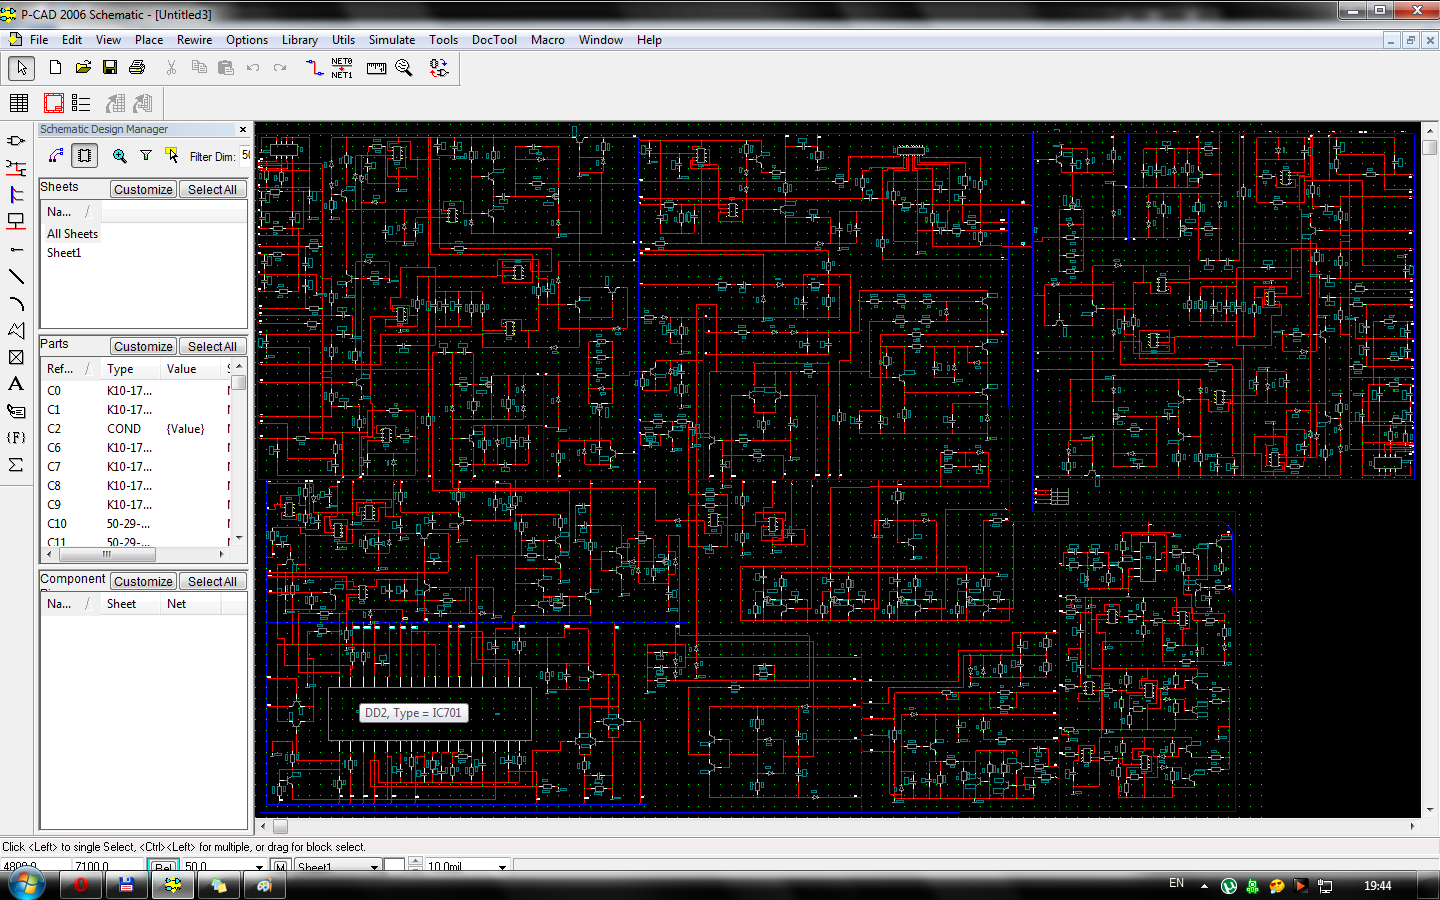Click the ECO component swap icon

(x=438, y=67)
